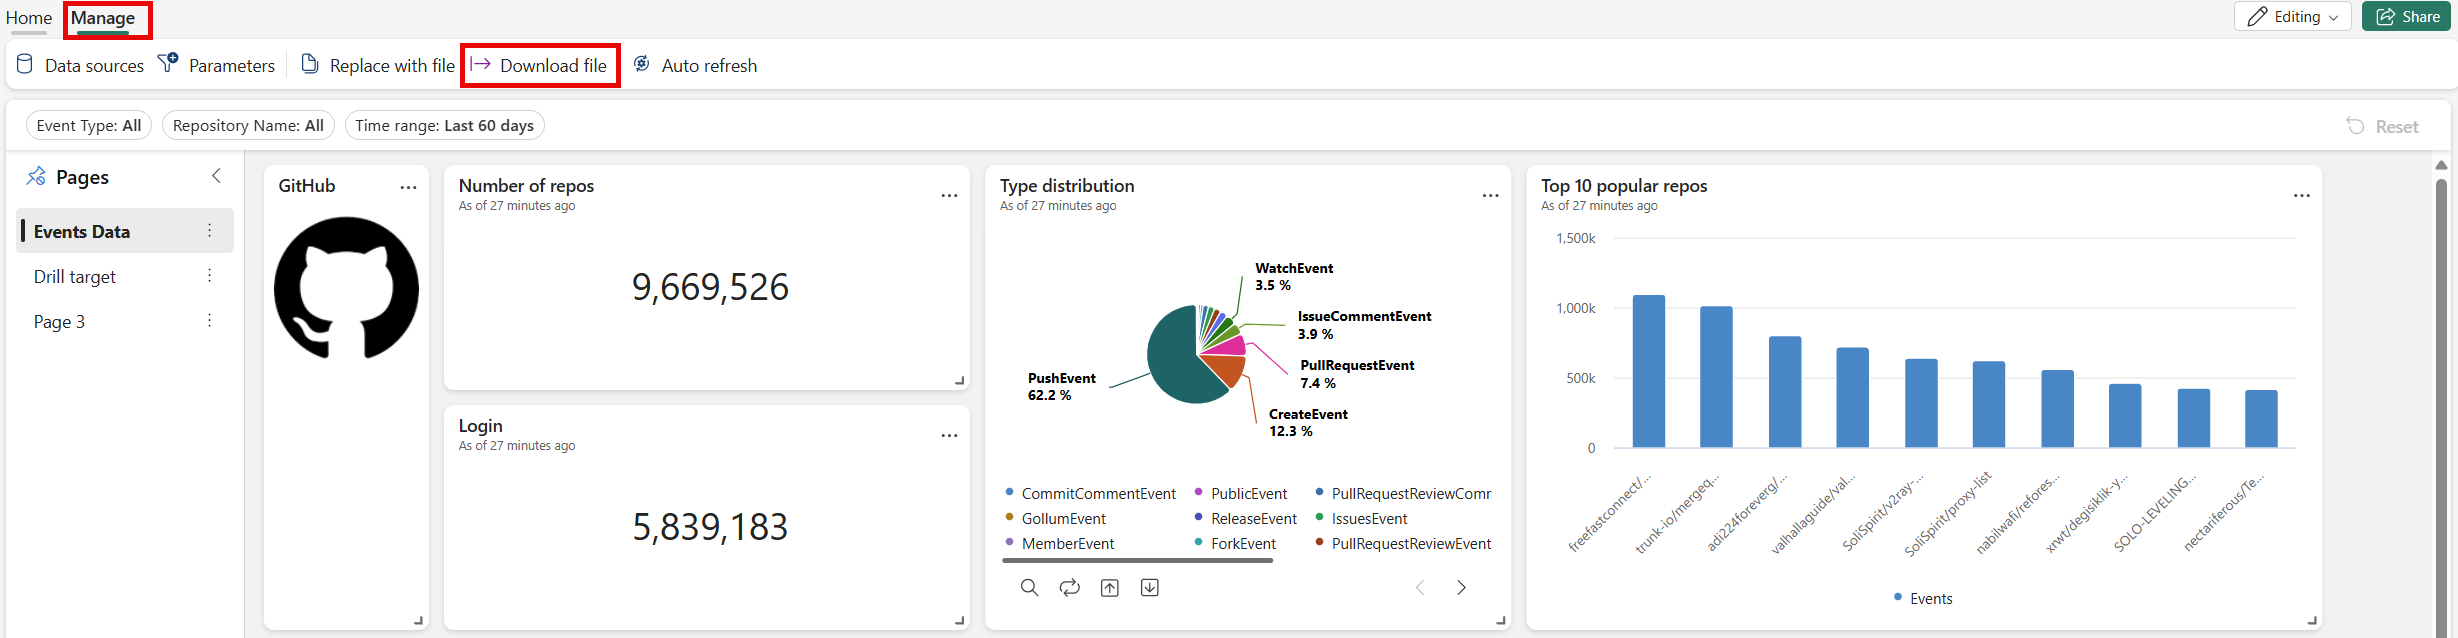This screenshot has width=2458, height=638.
Task: Click the down-arrow box icon below legend
Action: click(x=1150, y=588)
